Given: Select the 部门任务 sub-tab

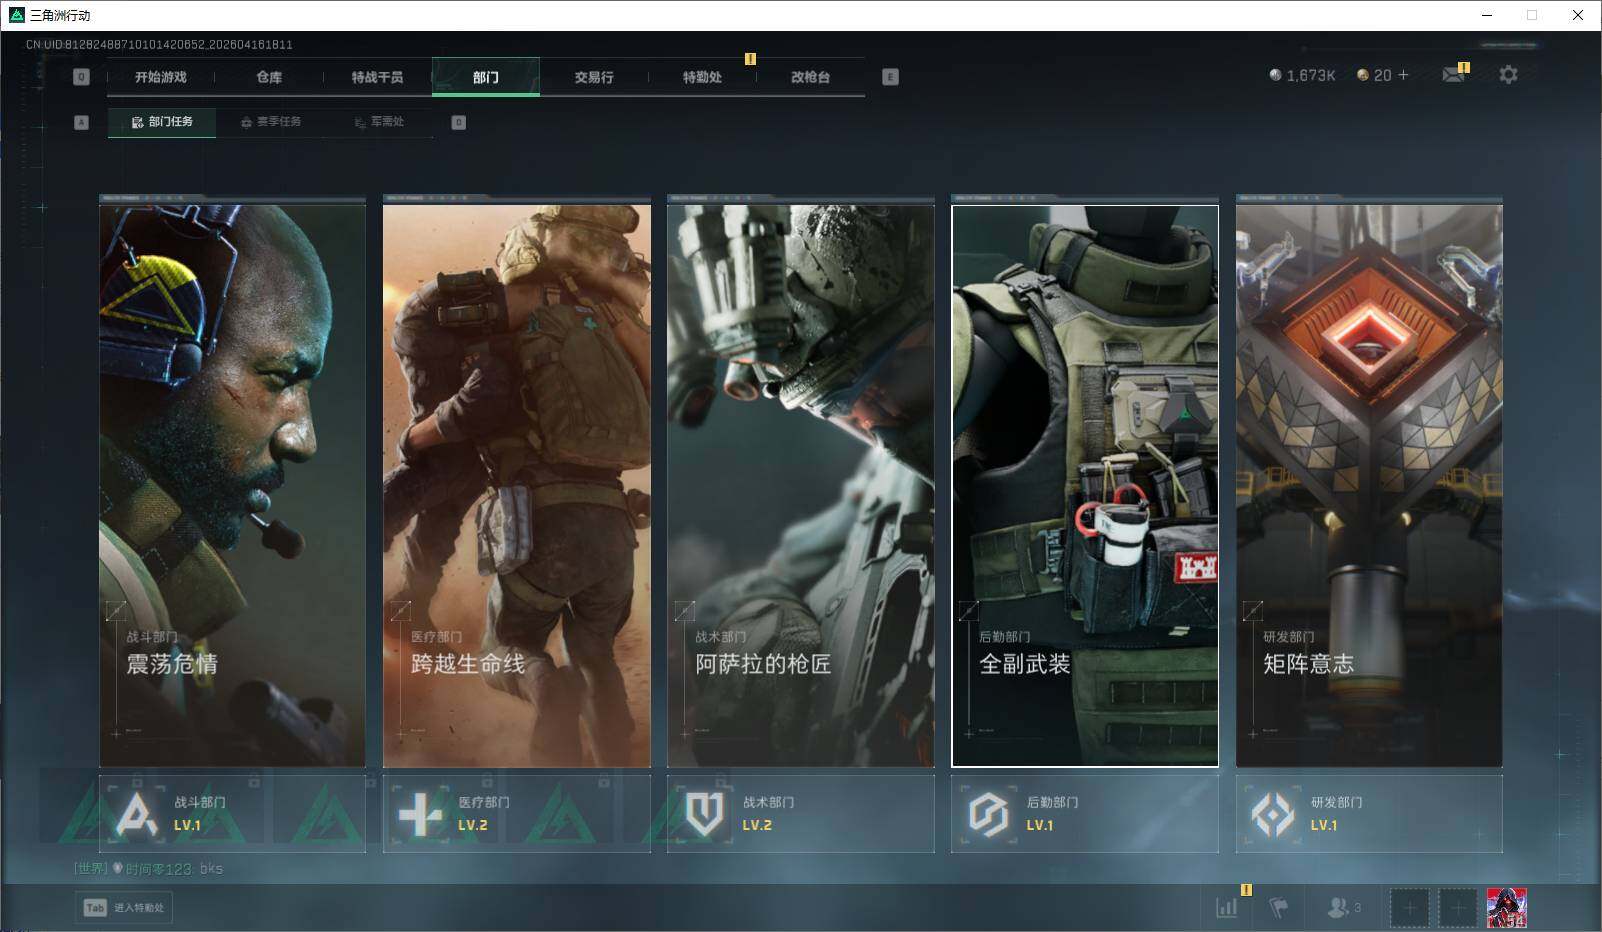Looking at the screenshot, I should click(x=162, y=122).
